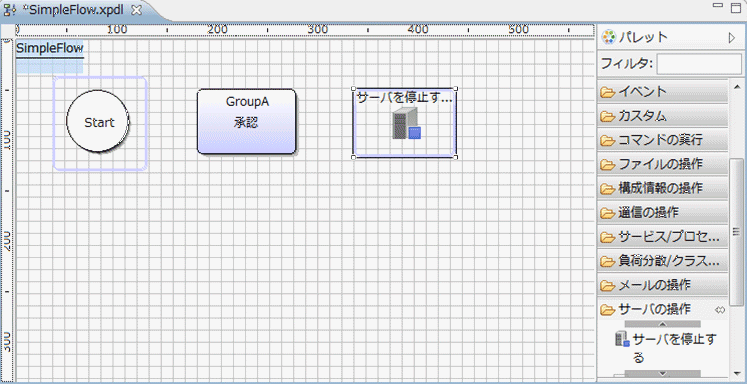Viewport: 747px width, 384px height.
Task: Click the folder icon beside ファイルの操作
Action: coord(607,165)
